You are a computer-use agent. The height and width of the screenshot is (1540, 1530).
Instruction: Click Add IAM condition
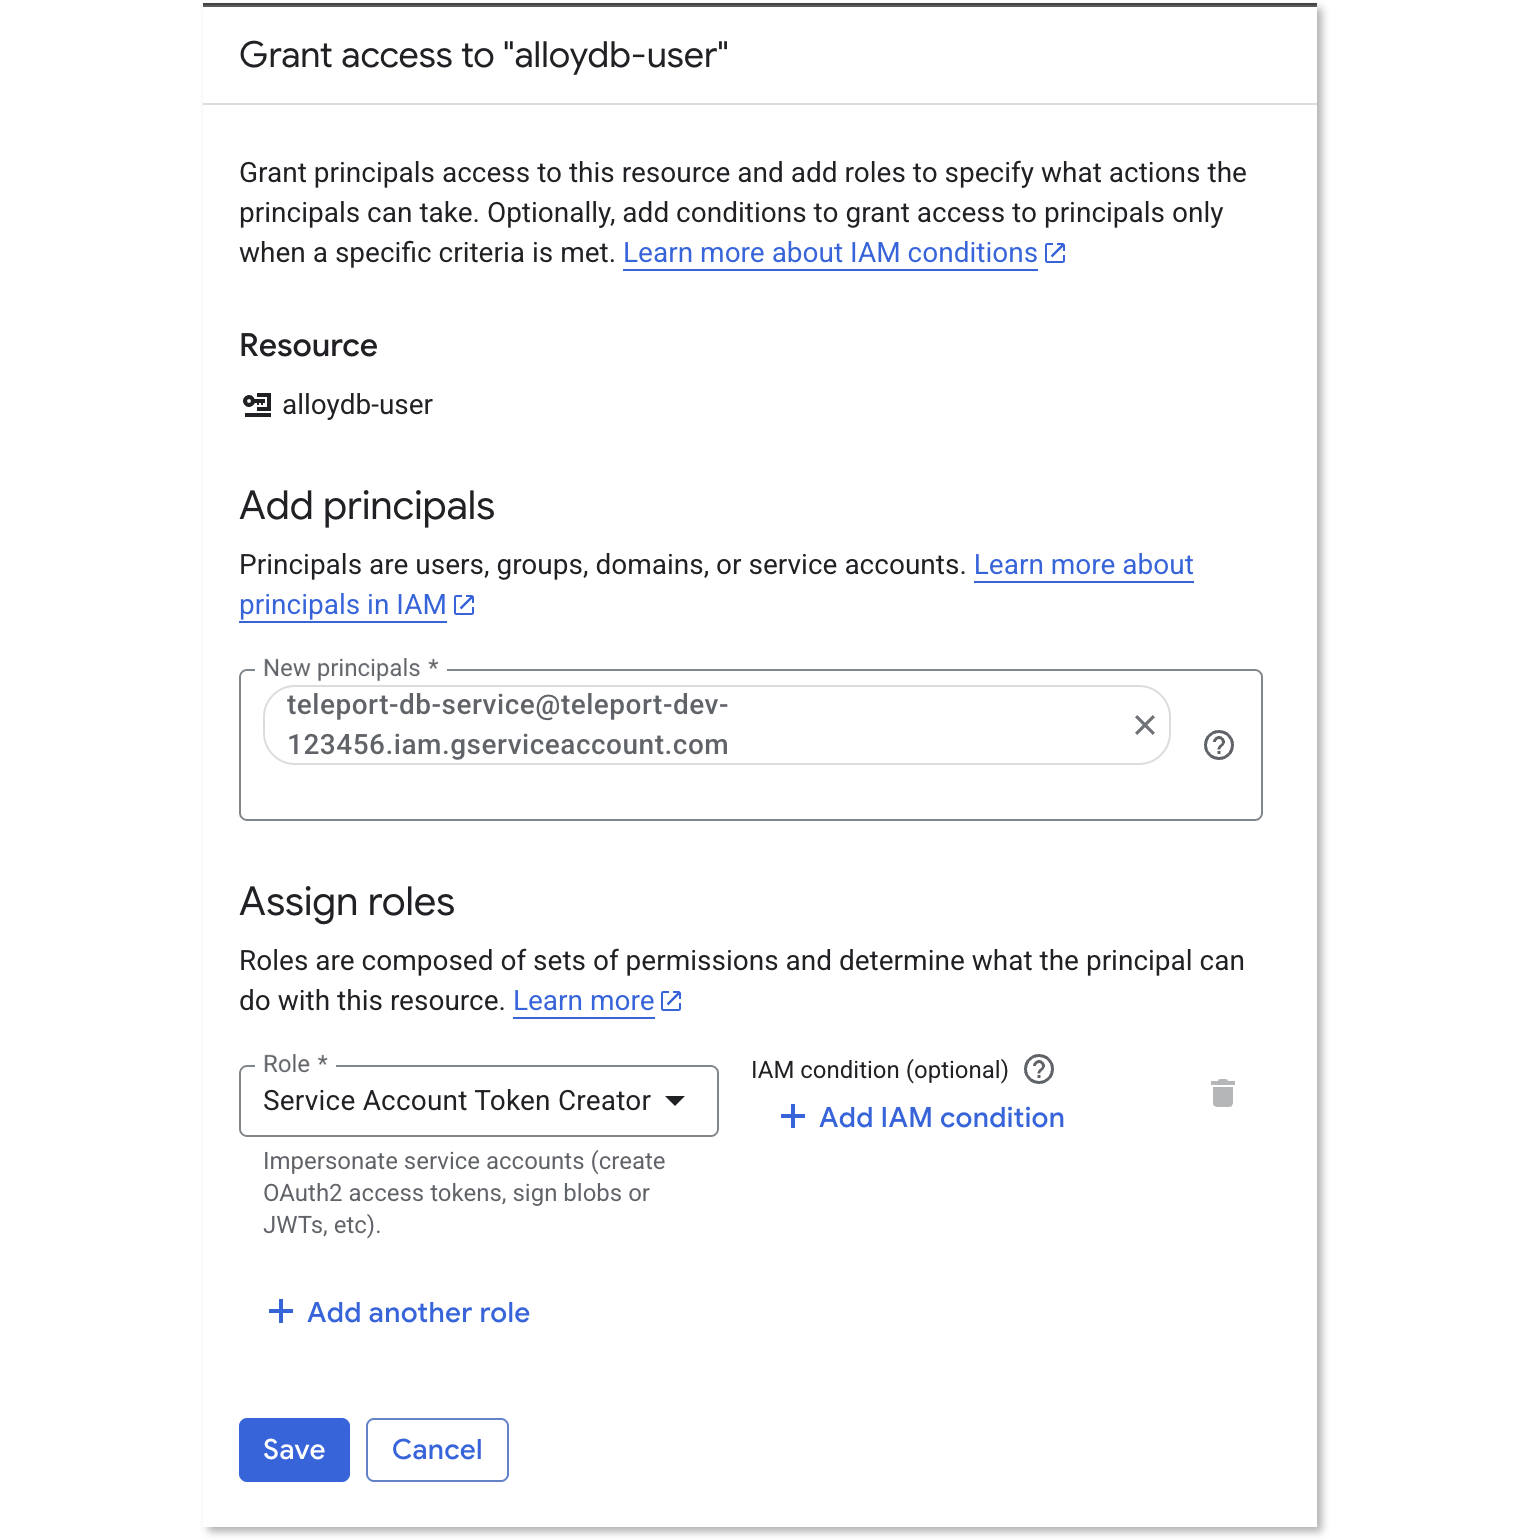tap(941, 1117)
